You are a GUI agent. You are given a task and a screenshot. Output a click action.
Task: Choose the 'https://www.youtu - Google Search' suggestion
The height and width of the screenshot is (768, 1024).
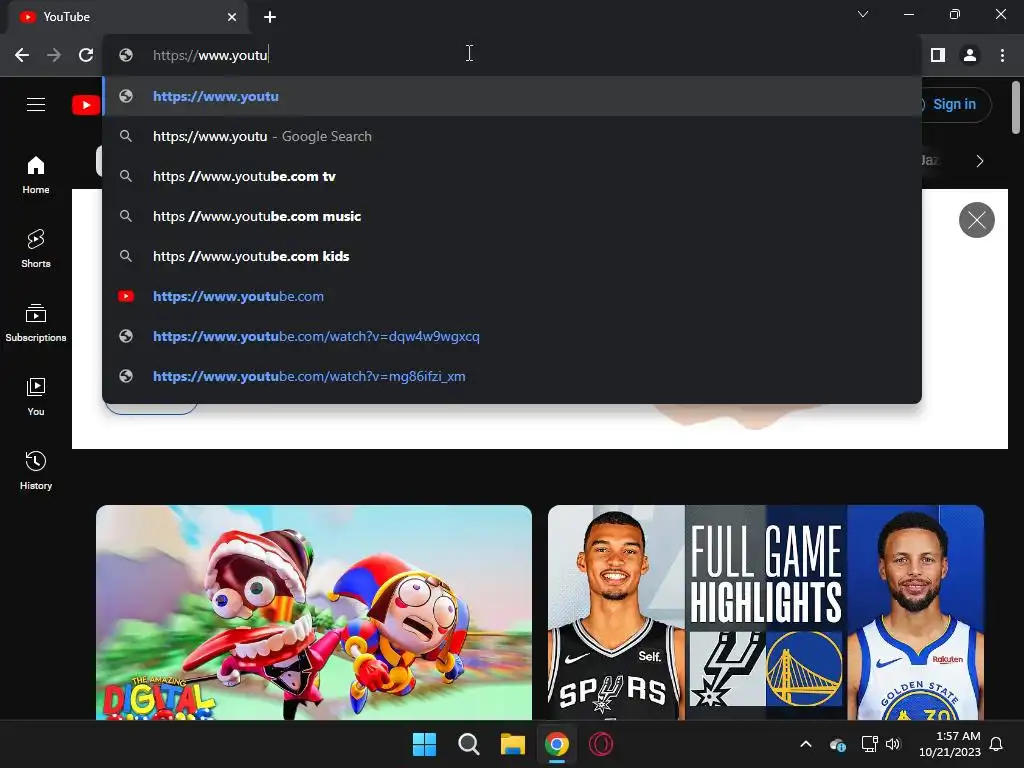[x=512, y=136]
